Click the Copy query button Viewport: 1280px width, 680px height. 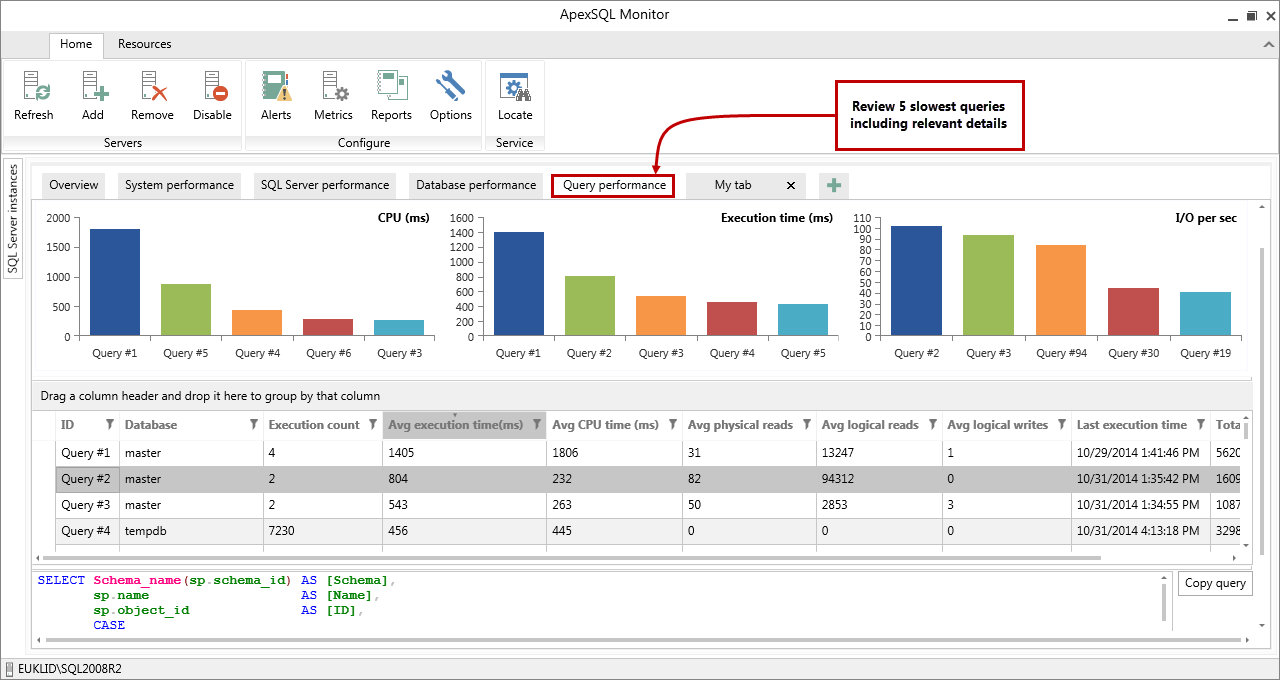coord(1215,583)
